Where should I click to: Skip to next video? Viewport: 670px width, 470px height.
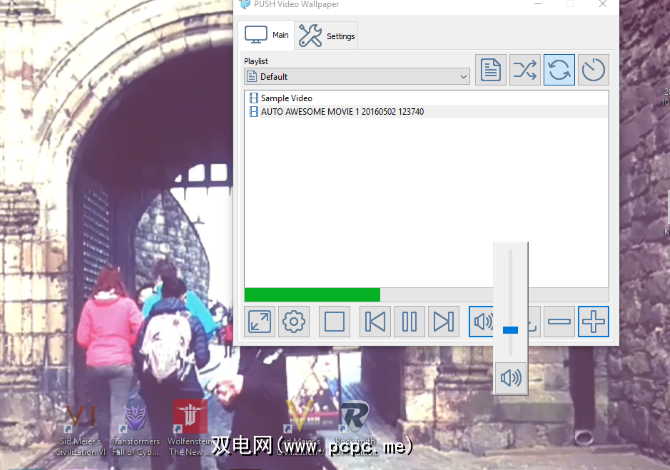click(444, 321)
